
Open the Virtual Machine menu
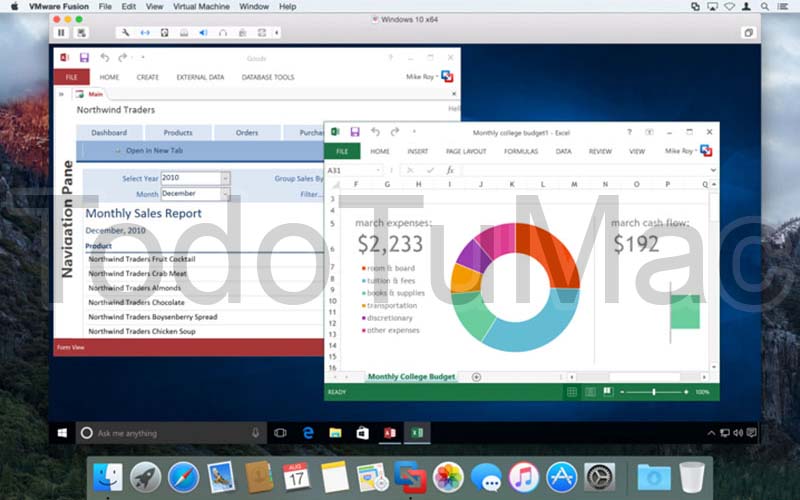201,7
